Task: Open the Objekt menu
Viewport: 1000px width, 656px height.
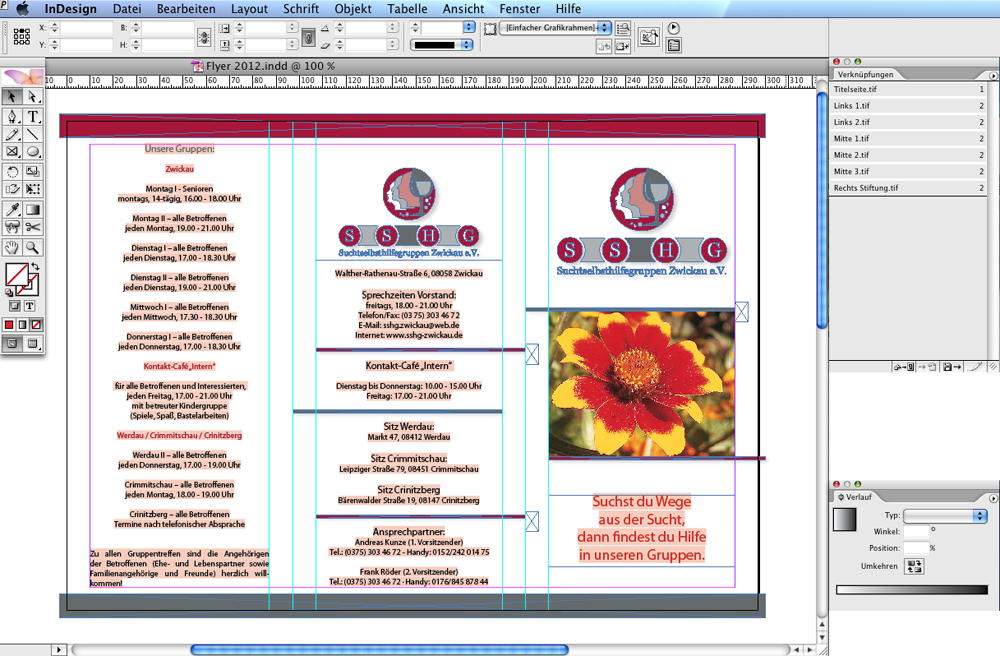Action: 353,9
